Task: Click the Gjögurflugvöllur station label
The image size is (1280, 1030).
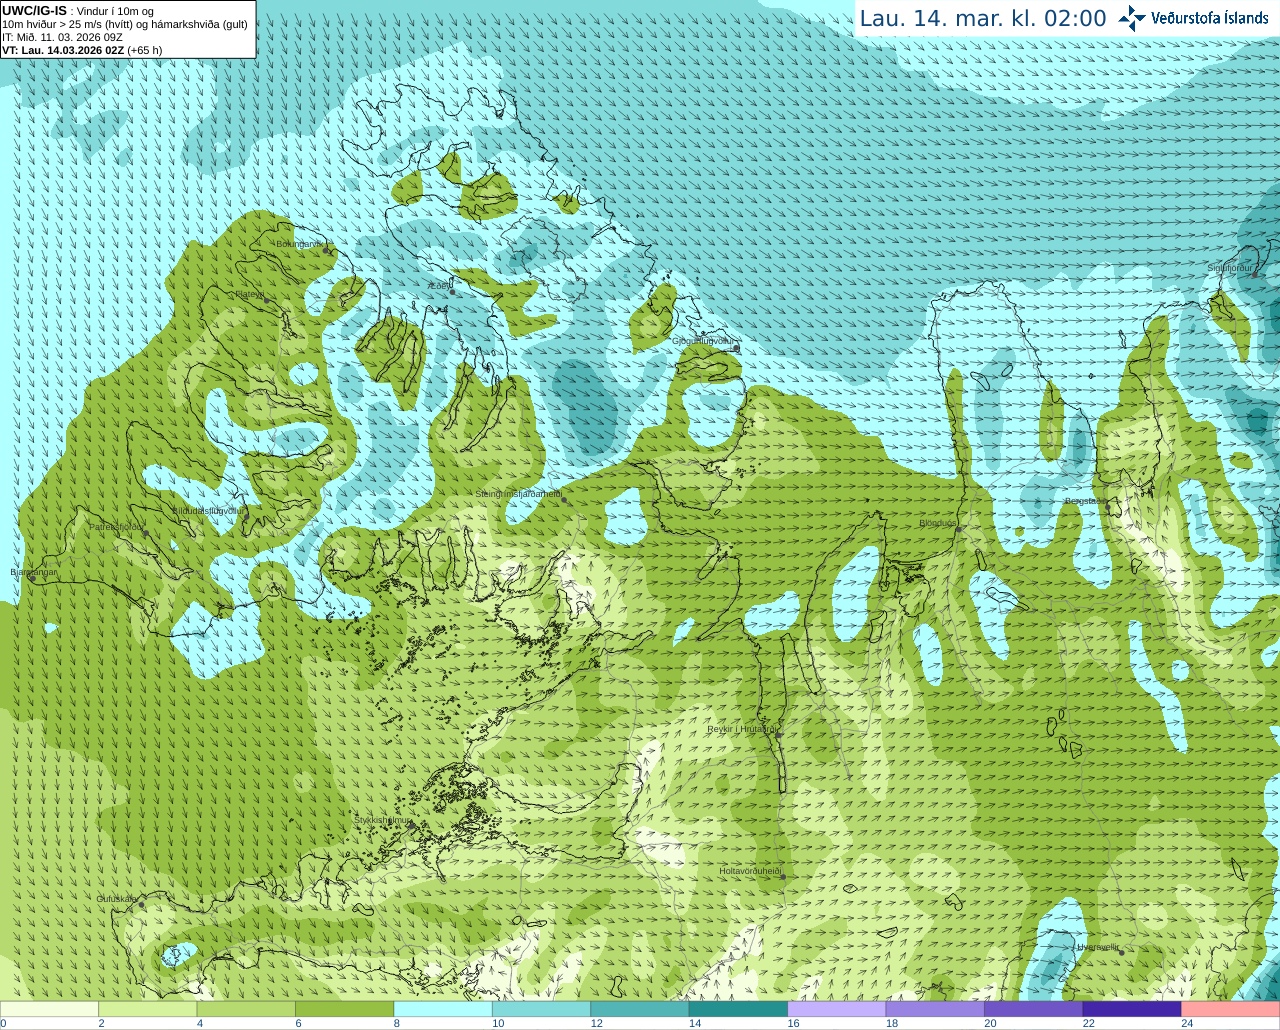Action: (x=704, y=341)
